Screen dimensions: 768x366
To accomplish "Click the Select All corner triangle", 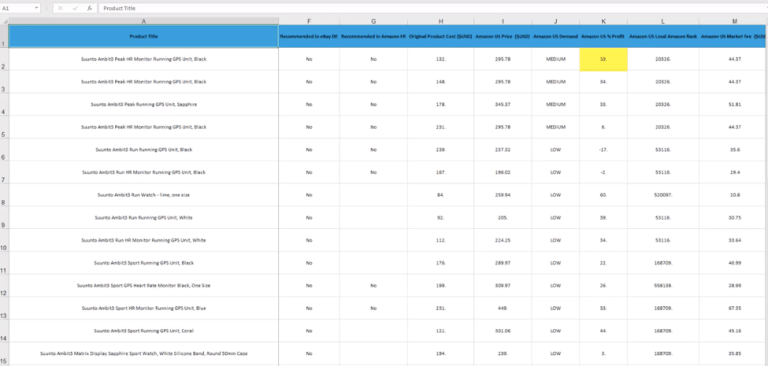I will pos(4,21).
